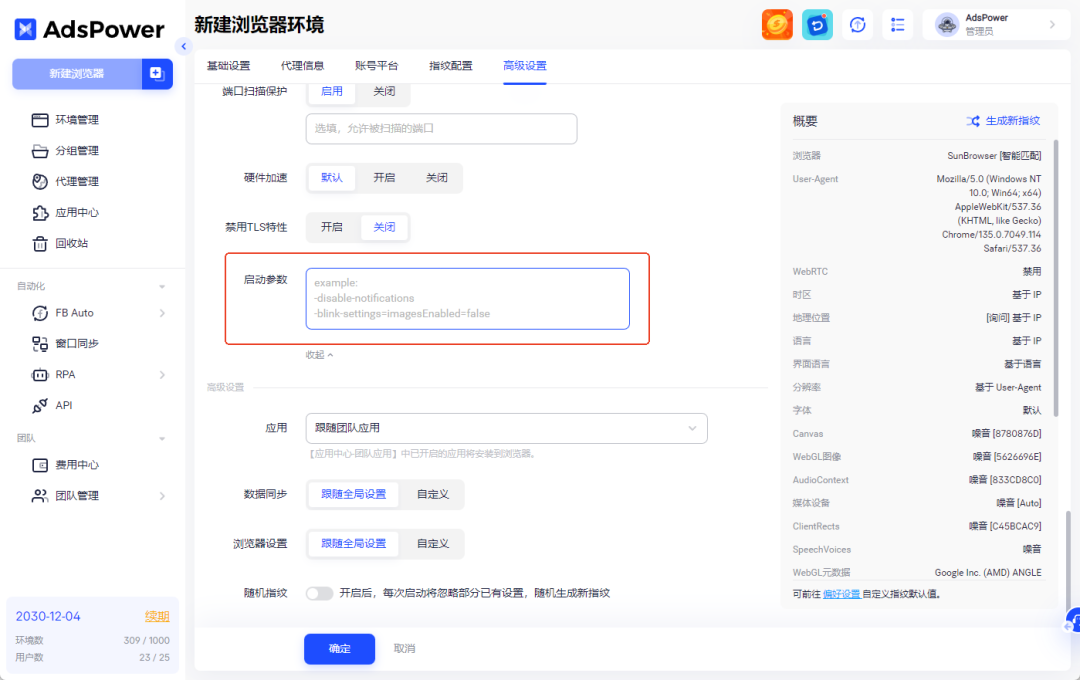The image size is (1080, 680).
Task: Click the 生成新指纹 link
Action: [1010, 120]
